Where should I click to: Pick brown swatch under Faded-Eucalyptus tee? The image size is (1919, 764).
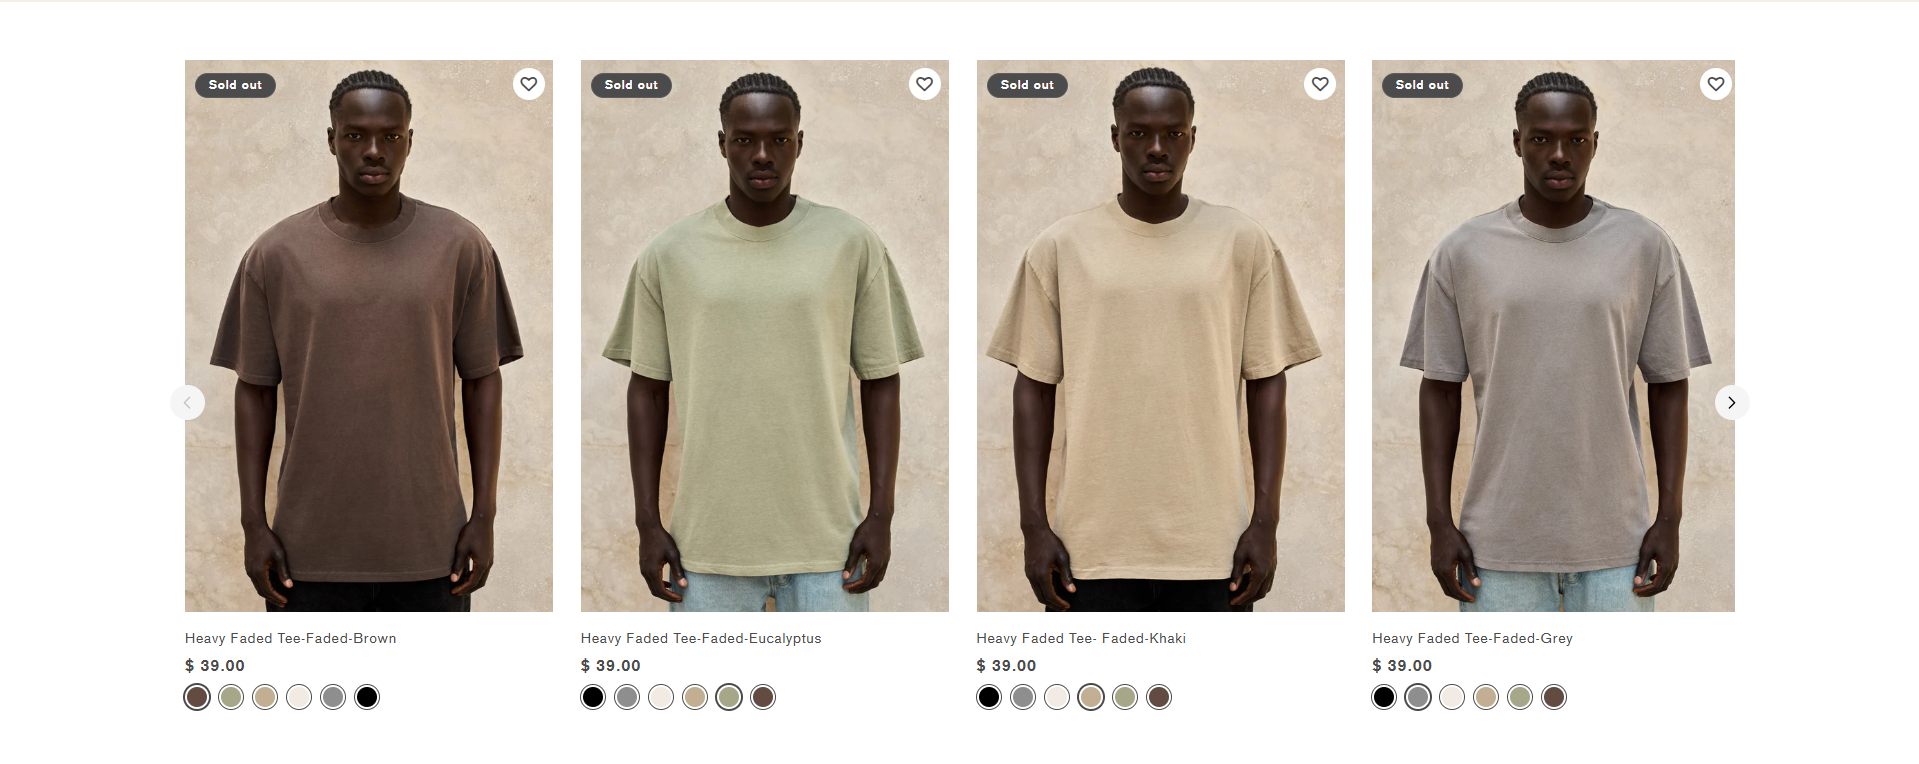[763, 697]
